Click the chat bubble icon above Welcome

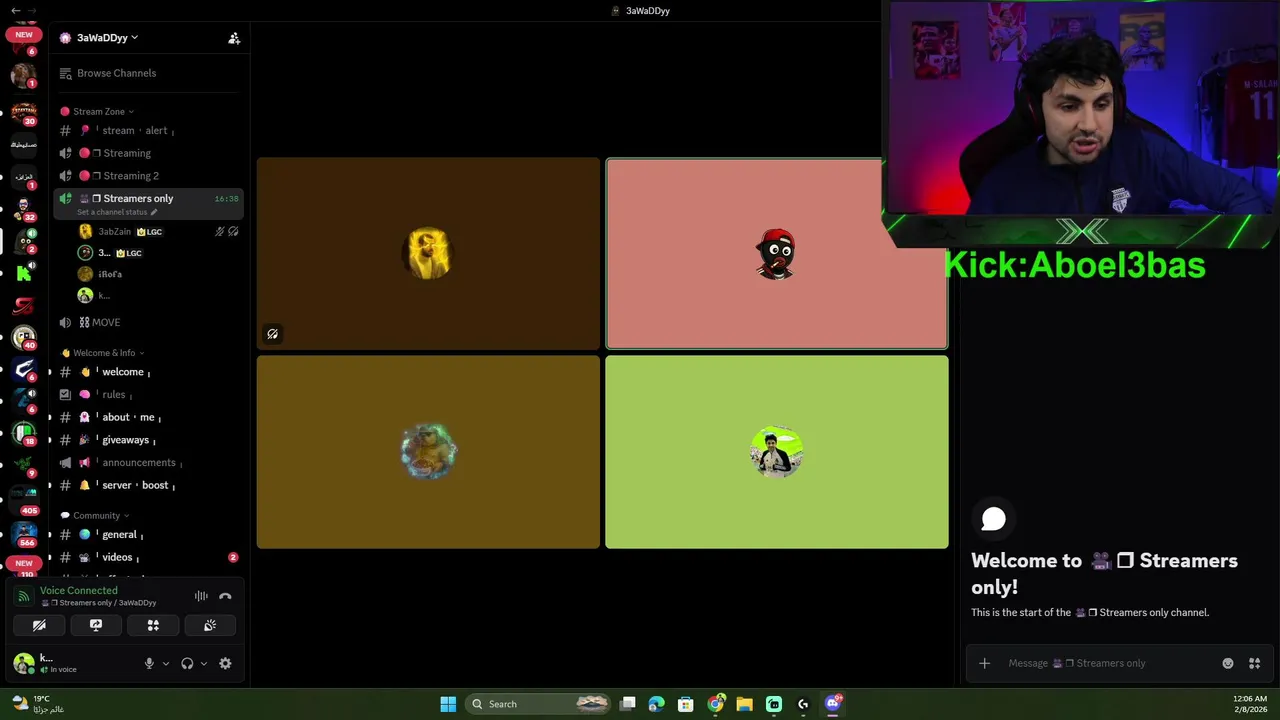(x=993, y=519)
